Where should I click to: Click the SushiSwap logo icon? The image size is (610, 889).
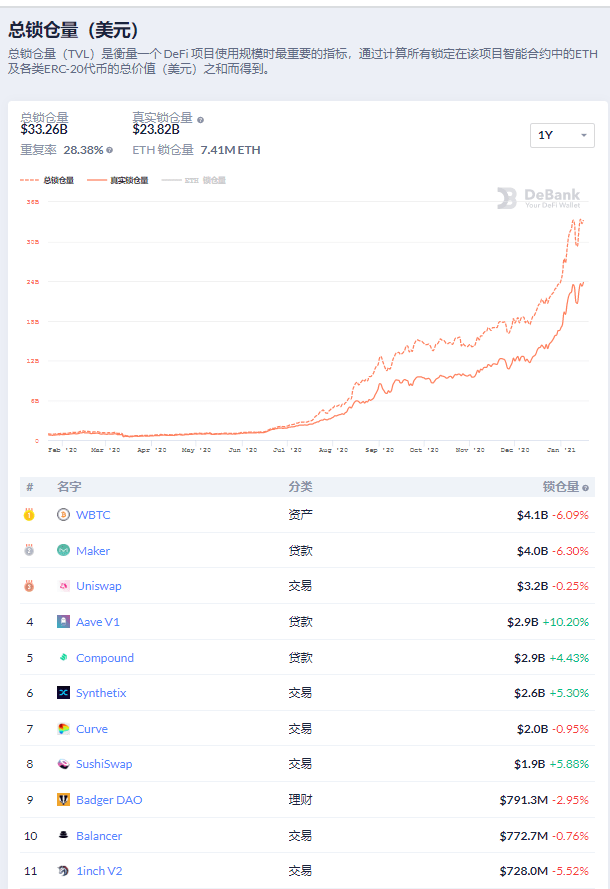(63, 764)
